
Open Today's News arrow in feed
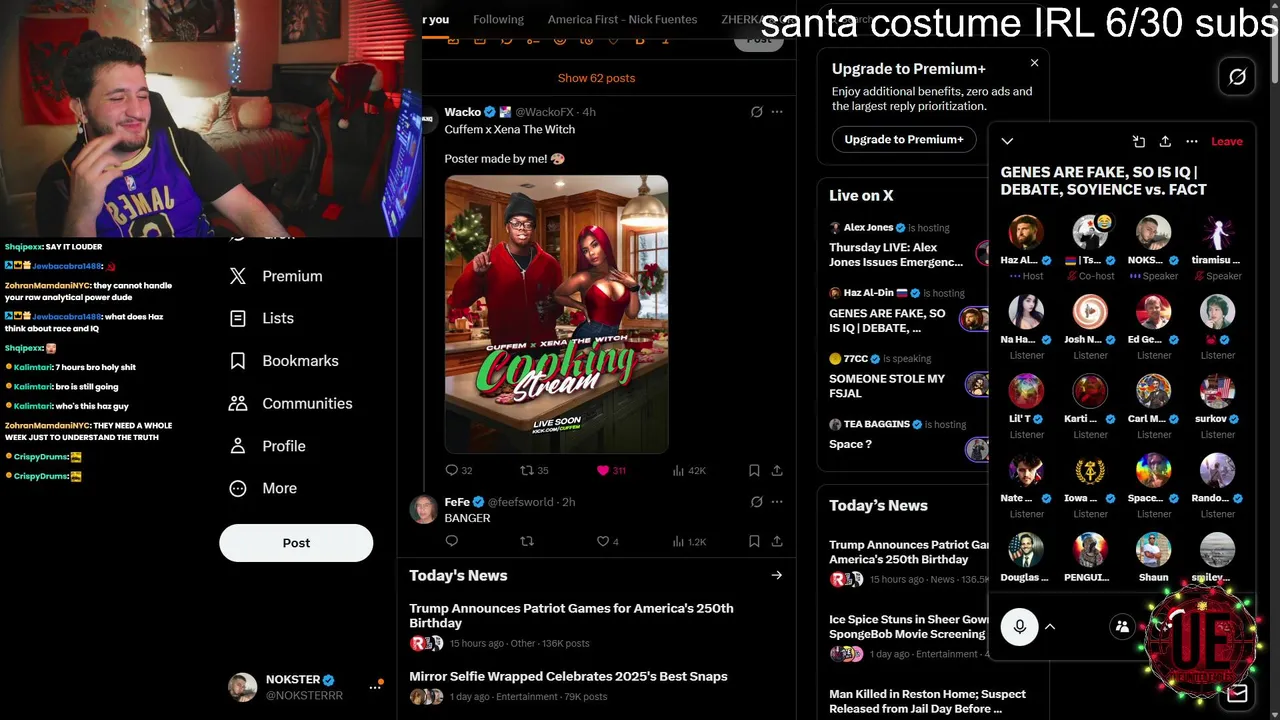(777, 575)
